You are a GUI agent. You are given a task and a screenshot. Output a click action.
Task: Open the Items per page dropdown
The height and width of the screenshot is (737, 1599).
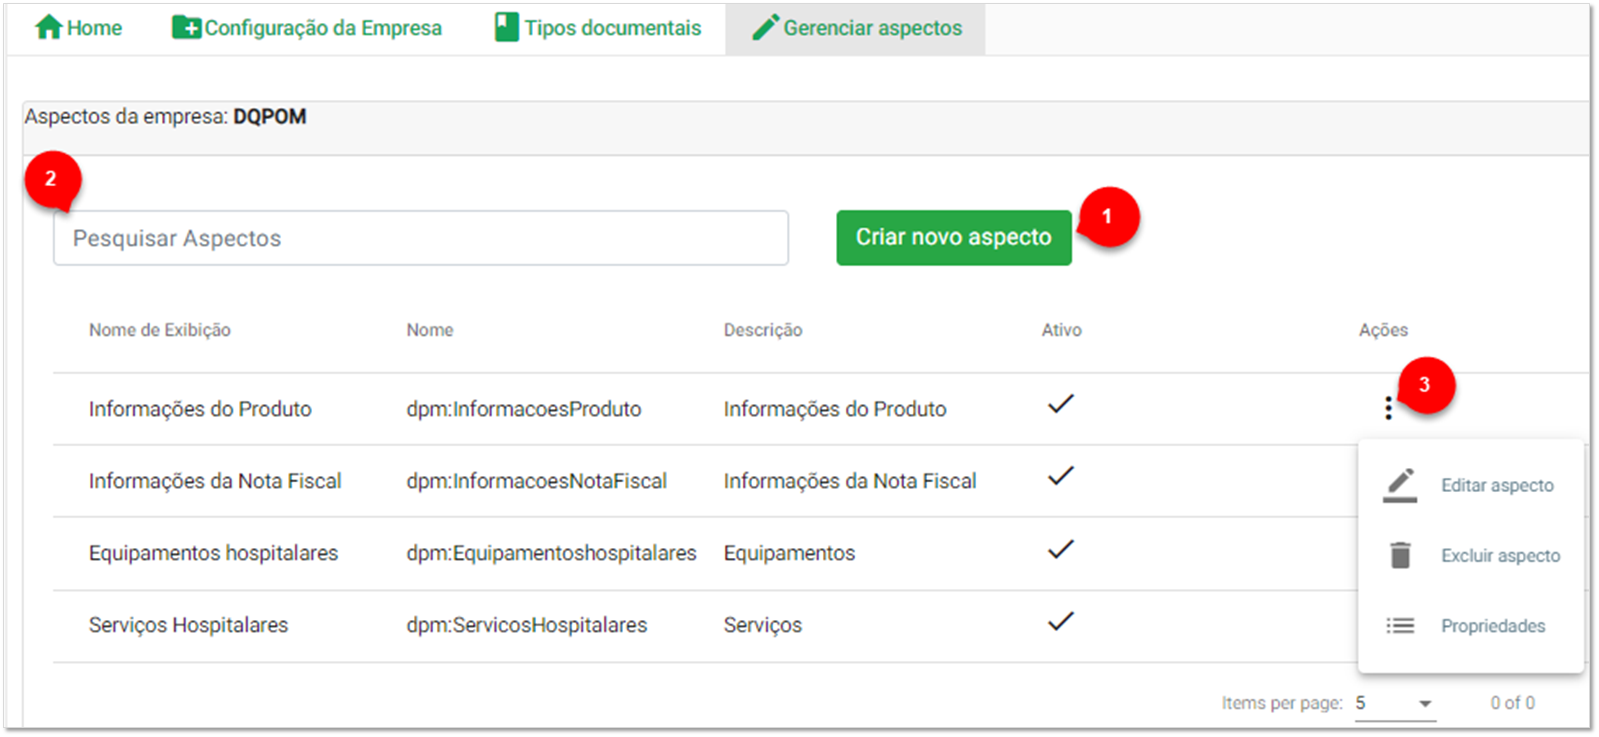(x=1395, y=703)
